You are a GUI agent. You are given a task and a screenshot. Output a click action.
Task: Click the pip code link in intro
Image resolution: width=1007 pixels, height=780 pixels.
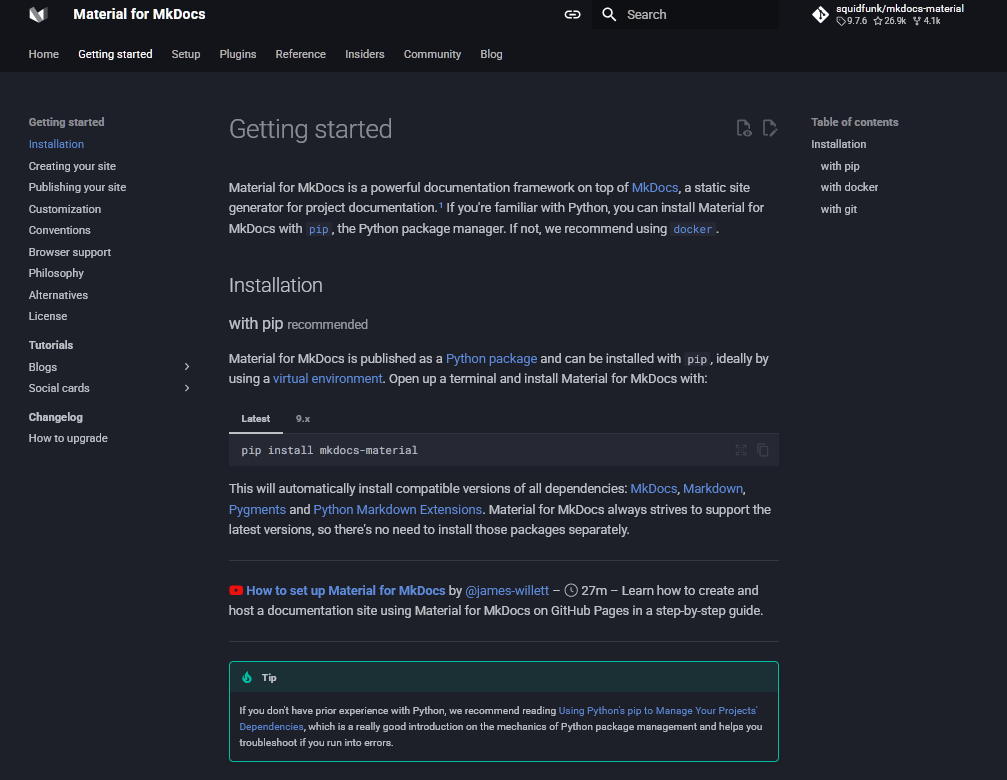pyautogui.click(x=318, y=229)
